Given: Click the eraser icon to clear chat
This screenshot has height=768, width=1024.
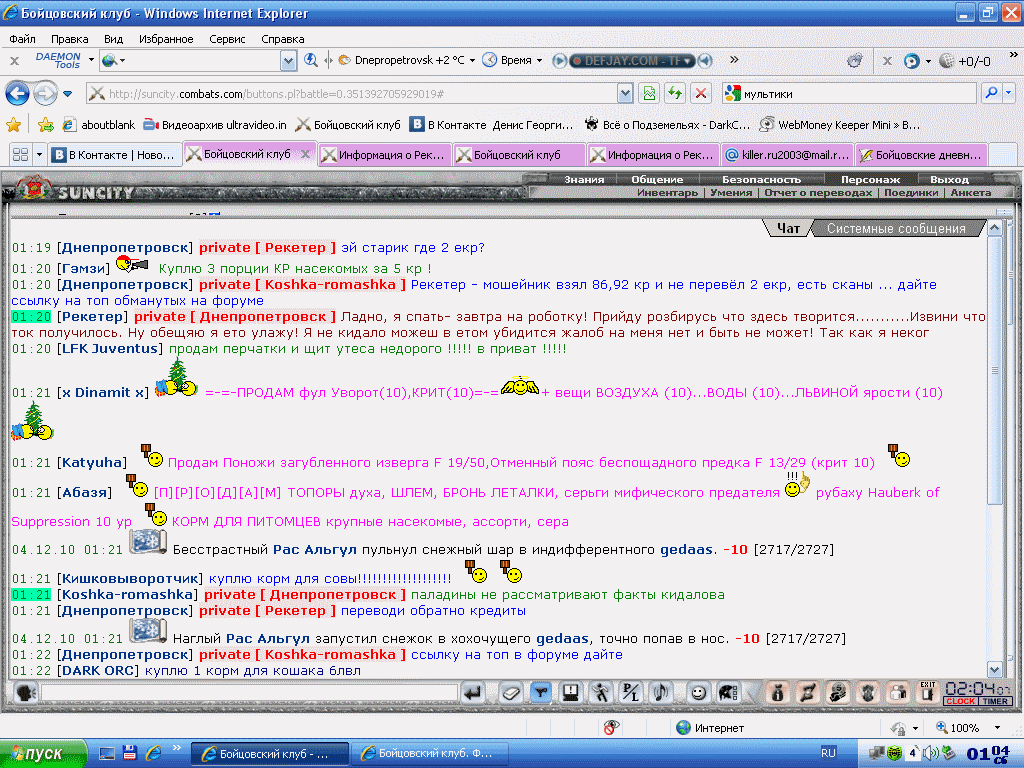Looking at the screenshot, I should click(510, 692).
